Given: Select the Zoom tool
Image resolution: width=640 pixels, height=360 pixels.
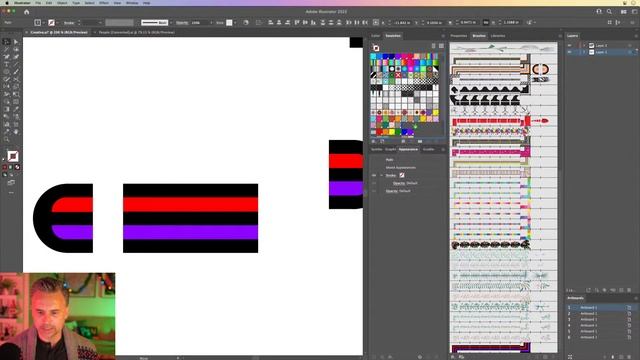Looking at the screenshot, I should point(6,140).
